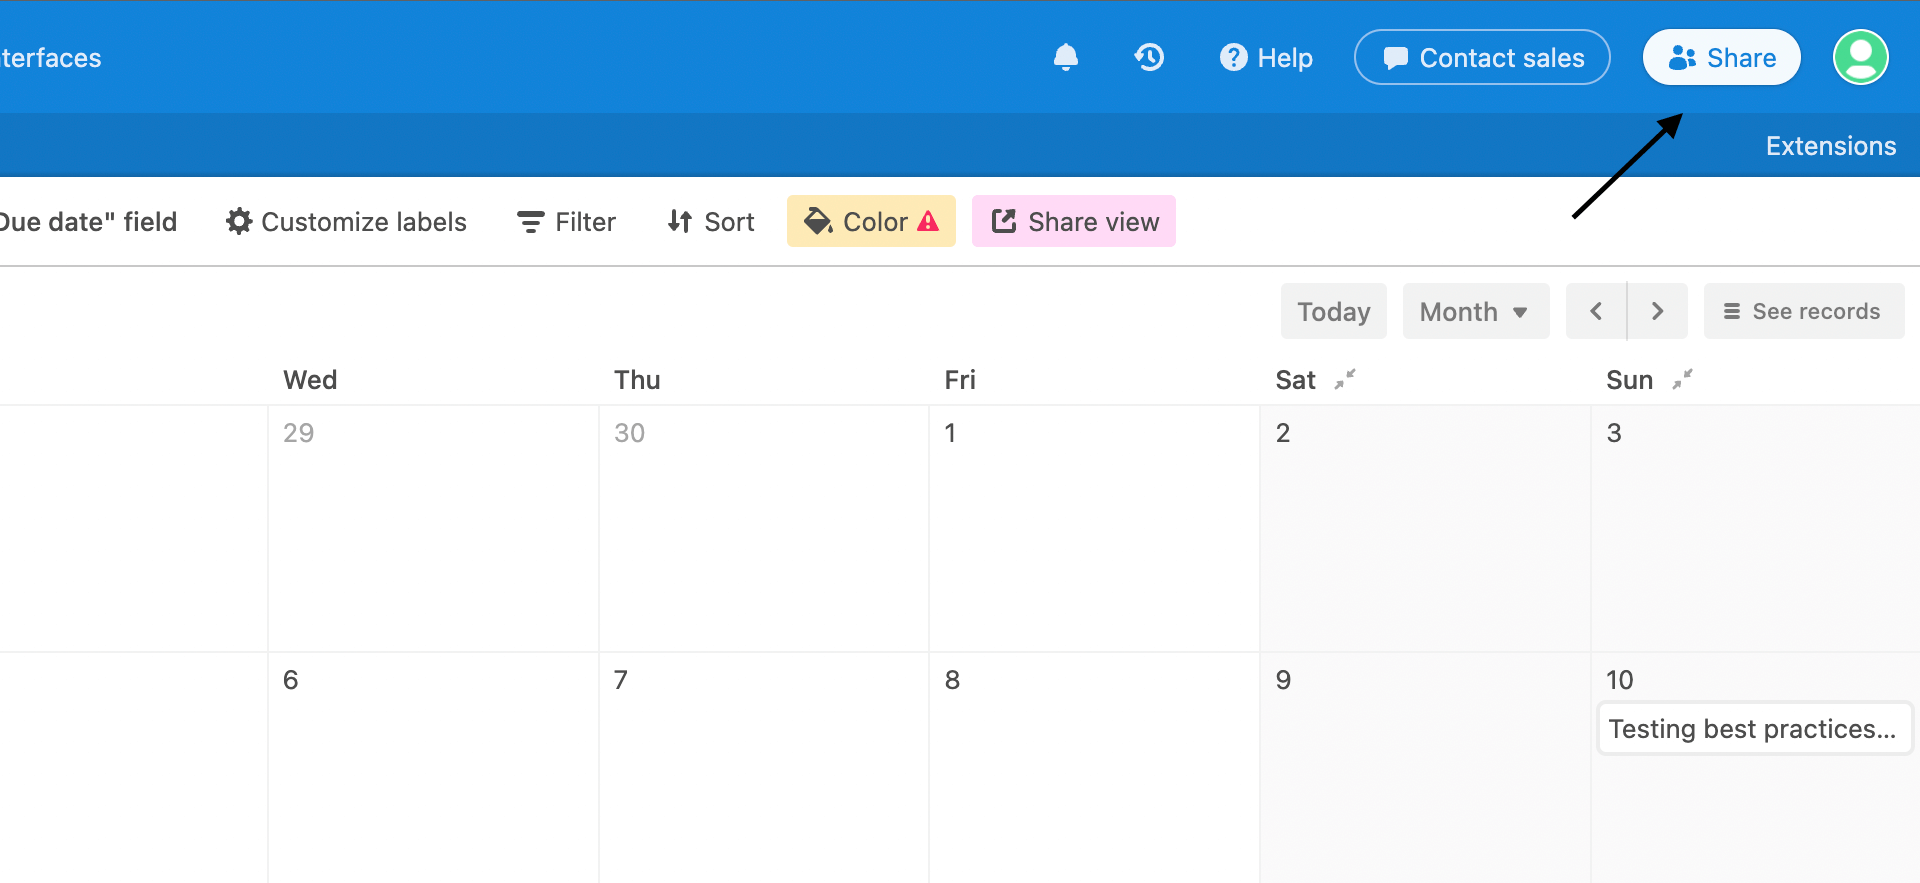This screenshot has height=883, width=1920.
Task: Click the date number 10
Action: (1619, 680)
